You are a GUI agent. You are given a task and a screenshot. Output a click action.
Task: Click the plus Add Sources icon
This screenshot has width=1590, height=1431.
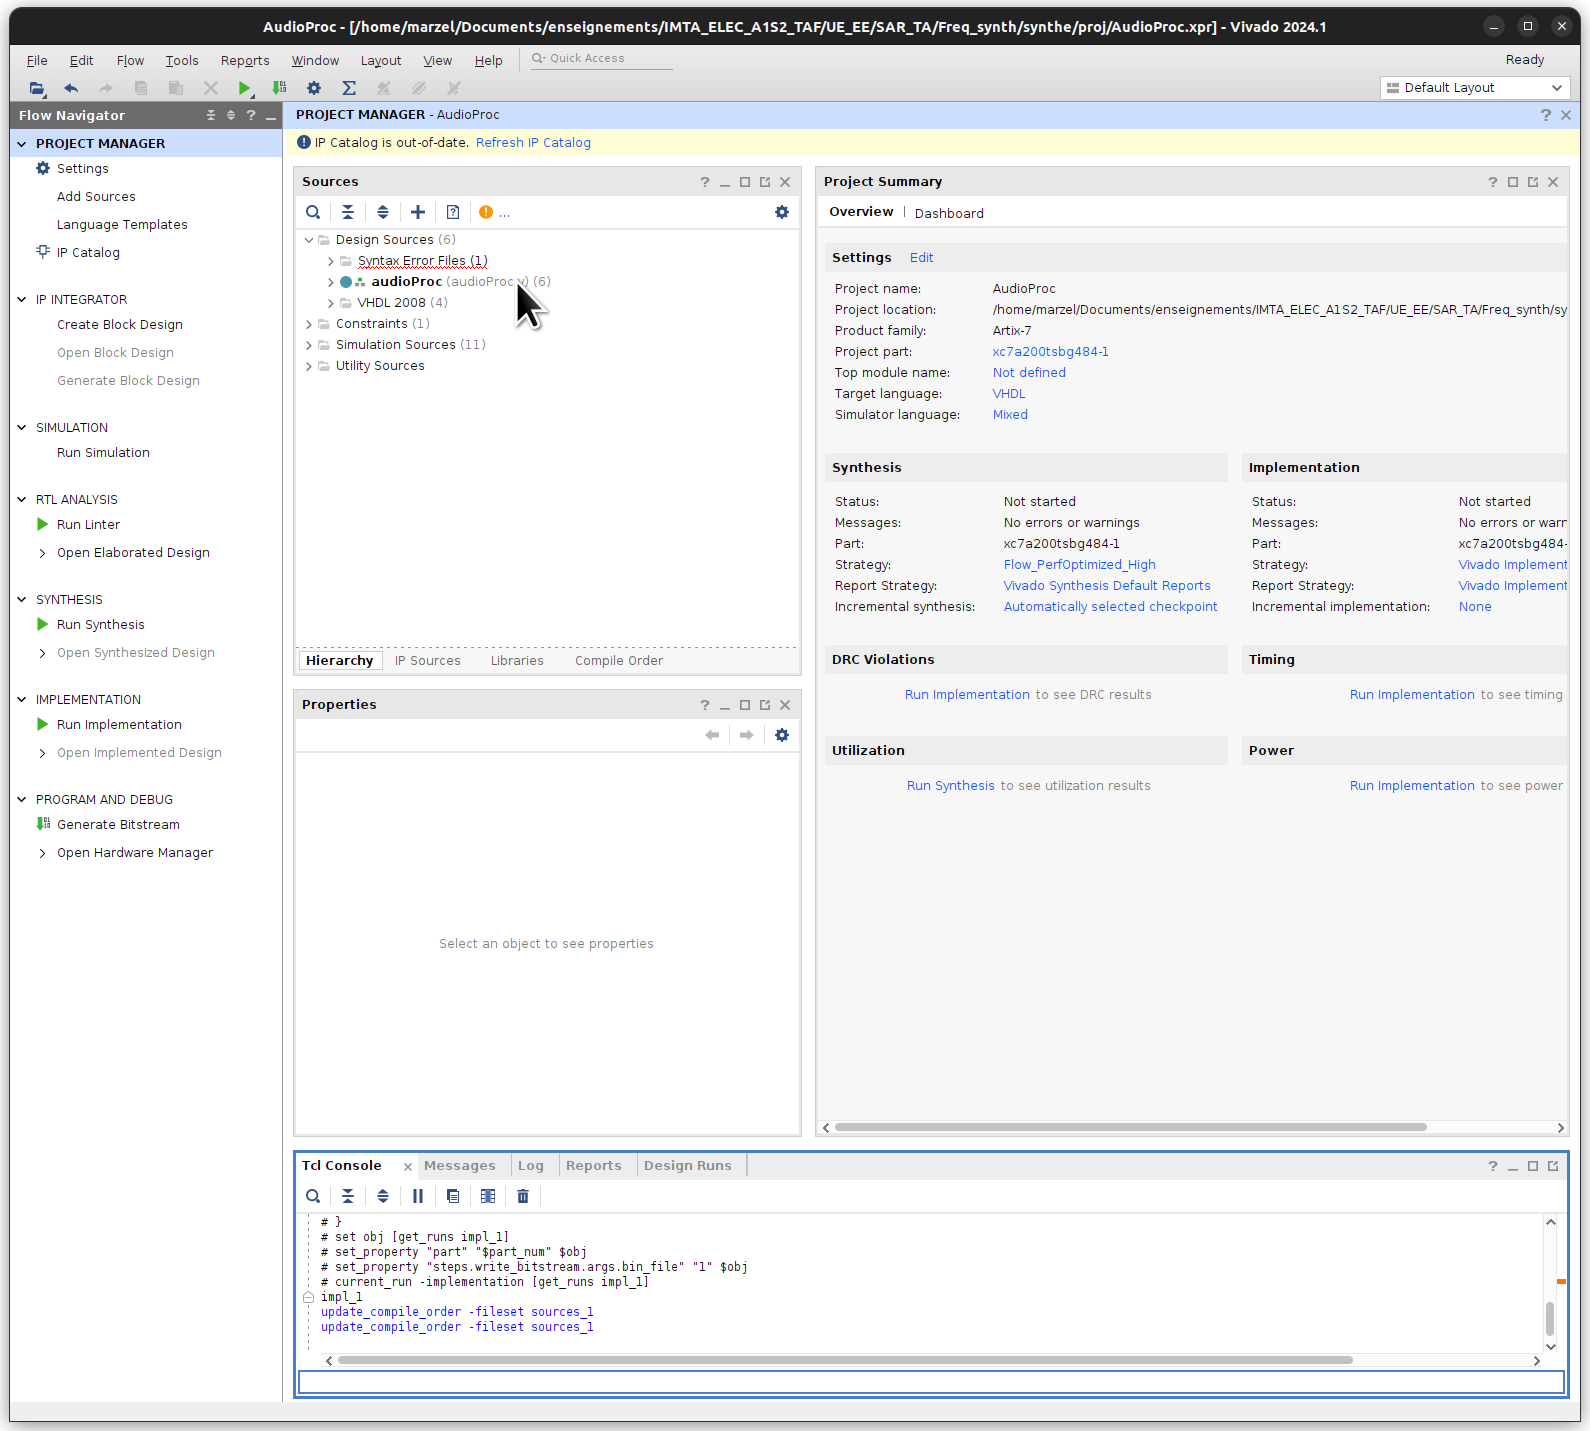click(418, 212)
